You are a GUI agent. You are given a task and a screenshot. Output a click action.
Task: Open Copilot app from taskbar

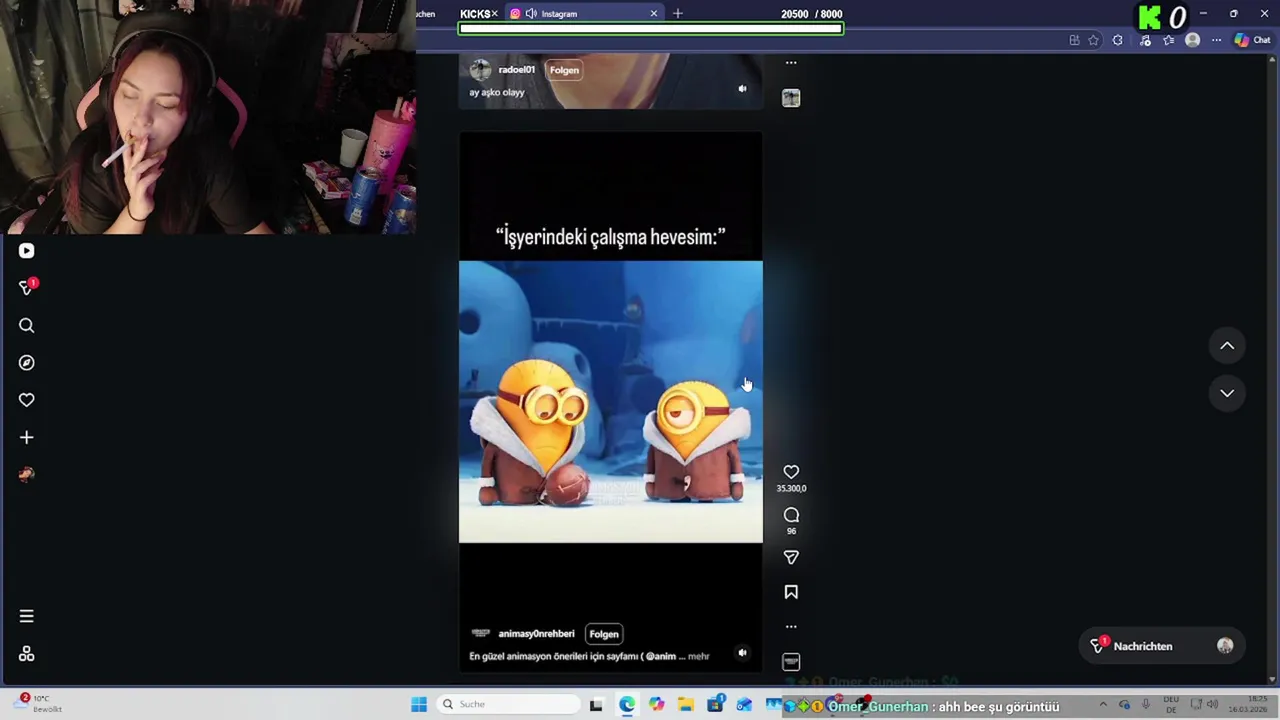coord(656,704)
